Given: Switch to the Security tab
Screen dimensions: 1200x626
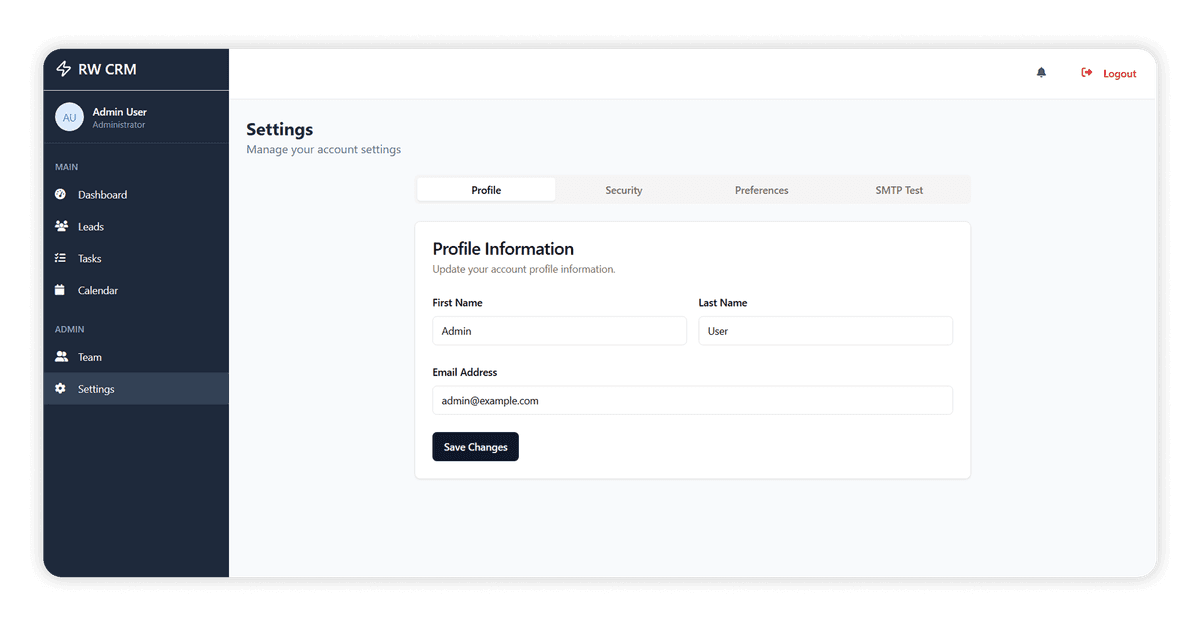Looking at the screenshot, I should (624, 190).
